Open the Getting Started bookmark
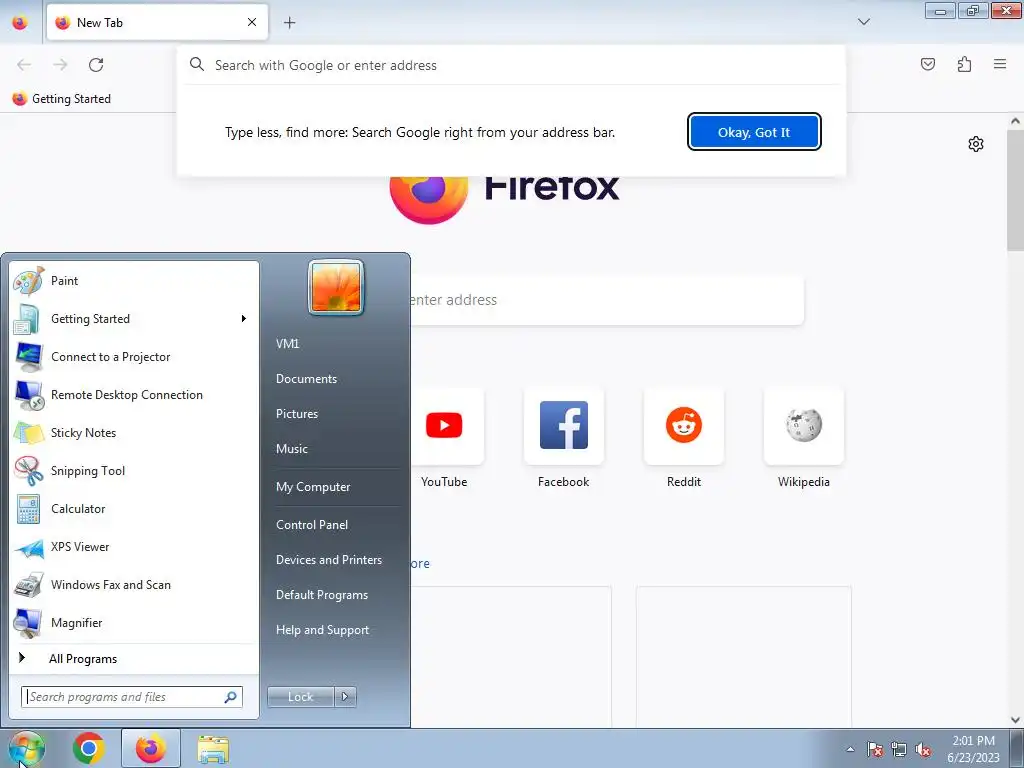 [x=62, y=99]
